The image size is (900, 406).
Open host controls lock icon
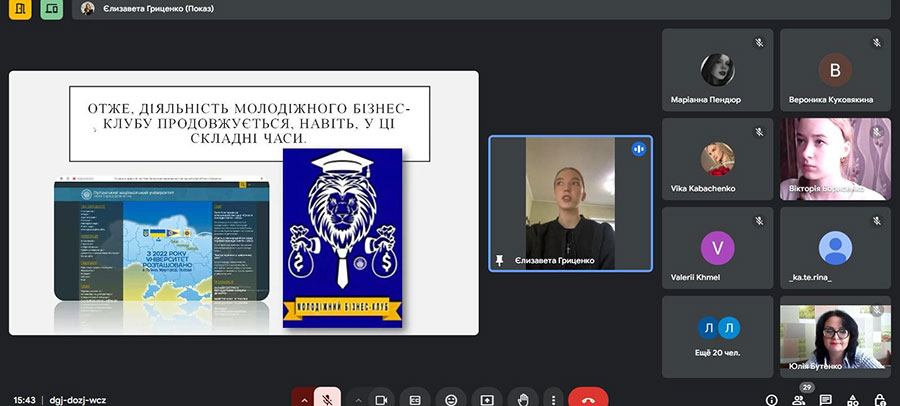tap(880, 400)
